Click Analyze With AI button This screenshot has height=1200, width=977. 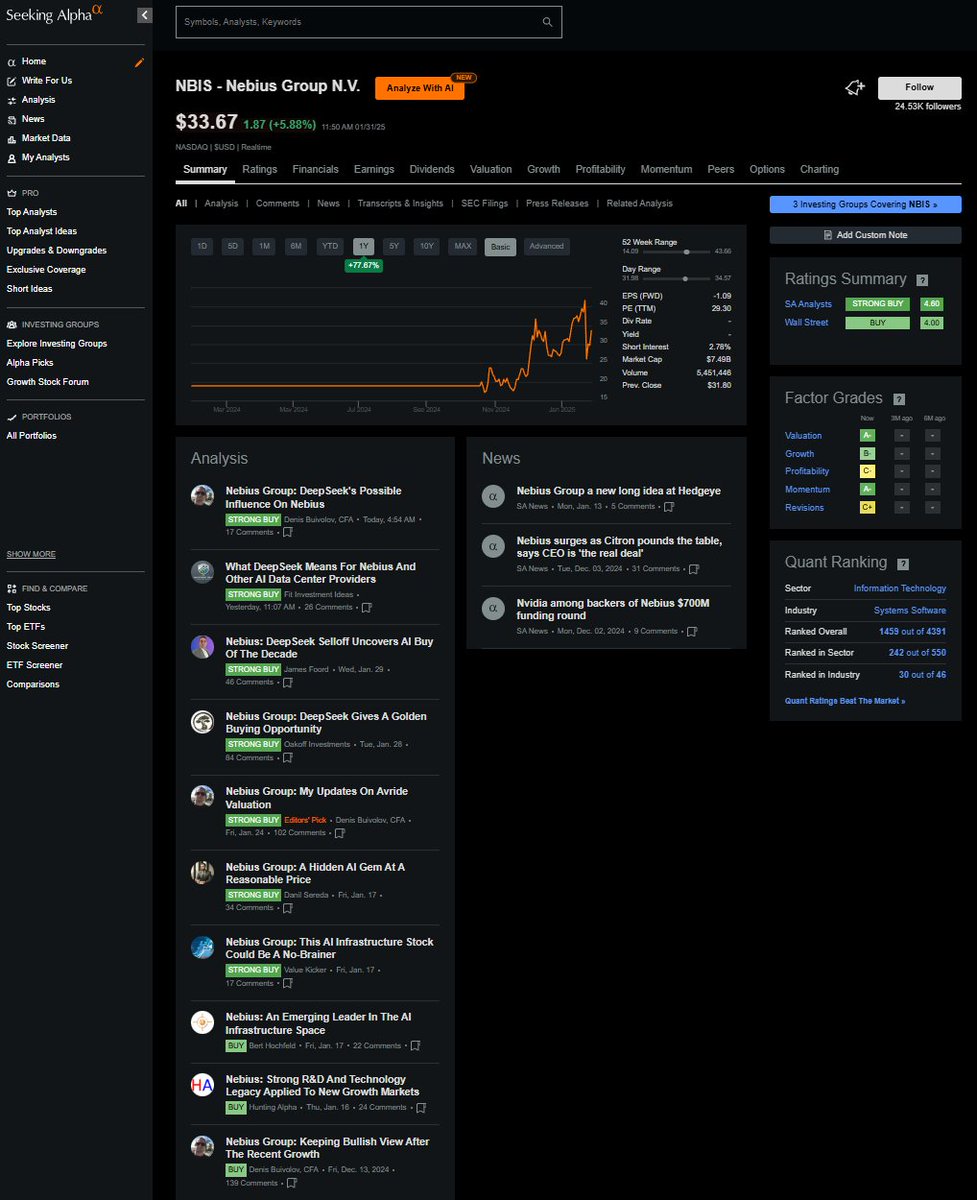pos(420,88)
